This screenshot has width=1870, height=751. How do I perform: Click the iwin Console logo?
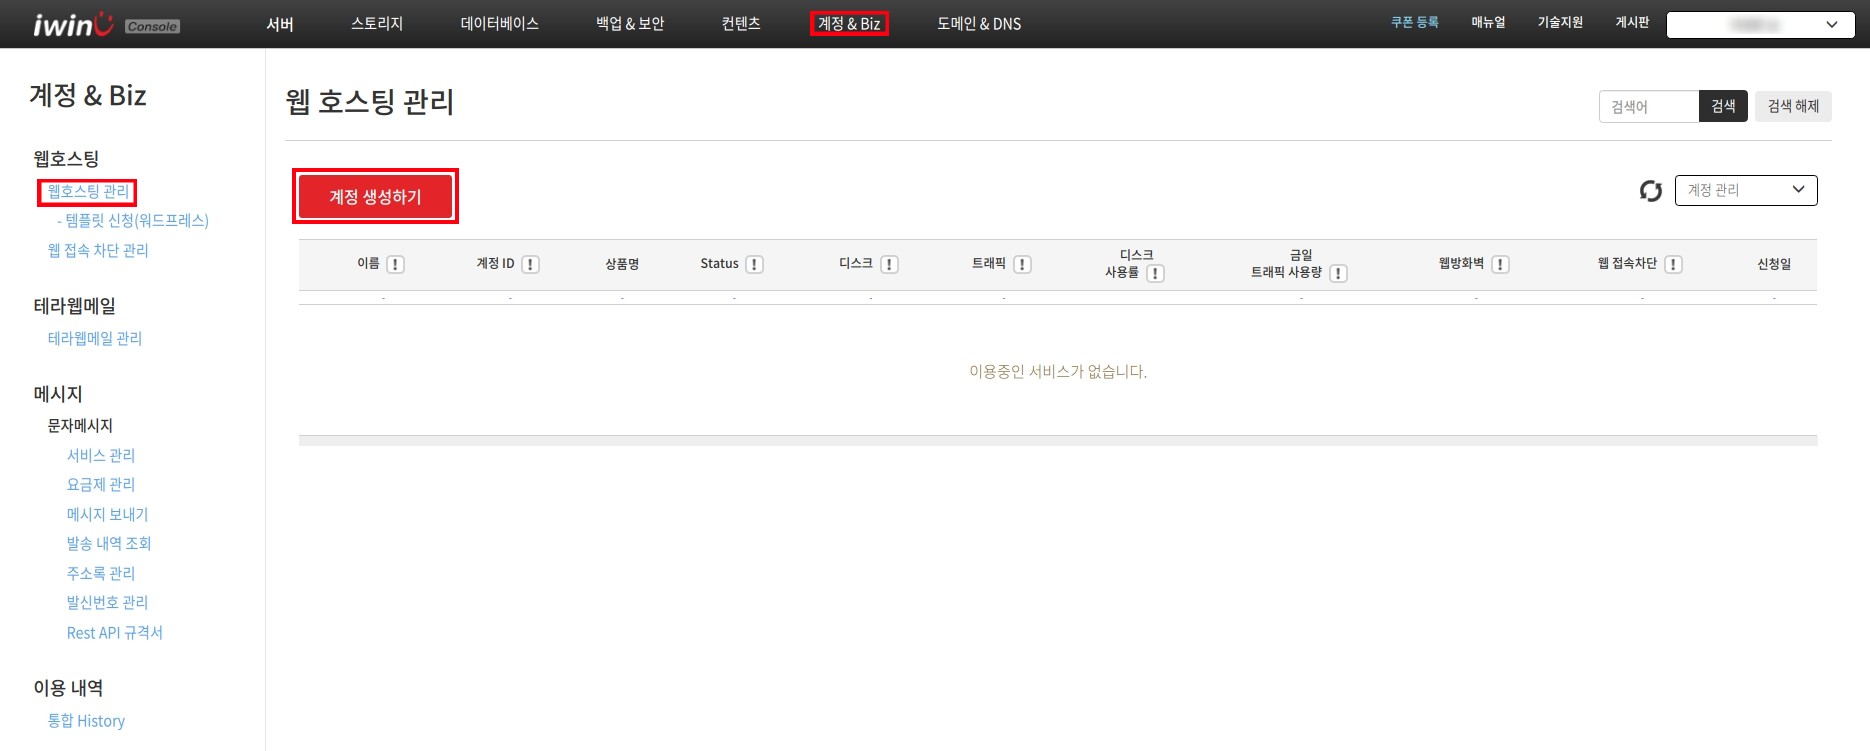(x=106, y=25)
